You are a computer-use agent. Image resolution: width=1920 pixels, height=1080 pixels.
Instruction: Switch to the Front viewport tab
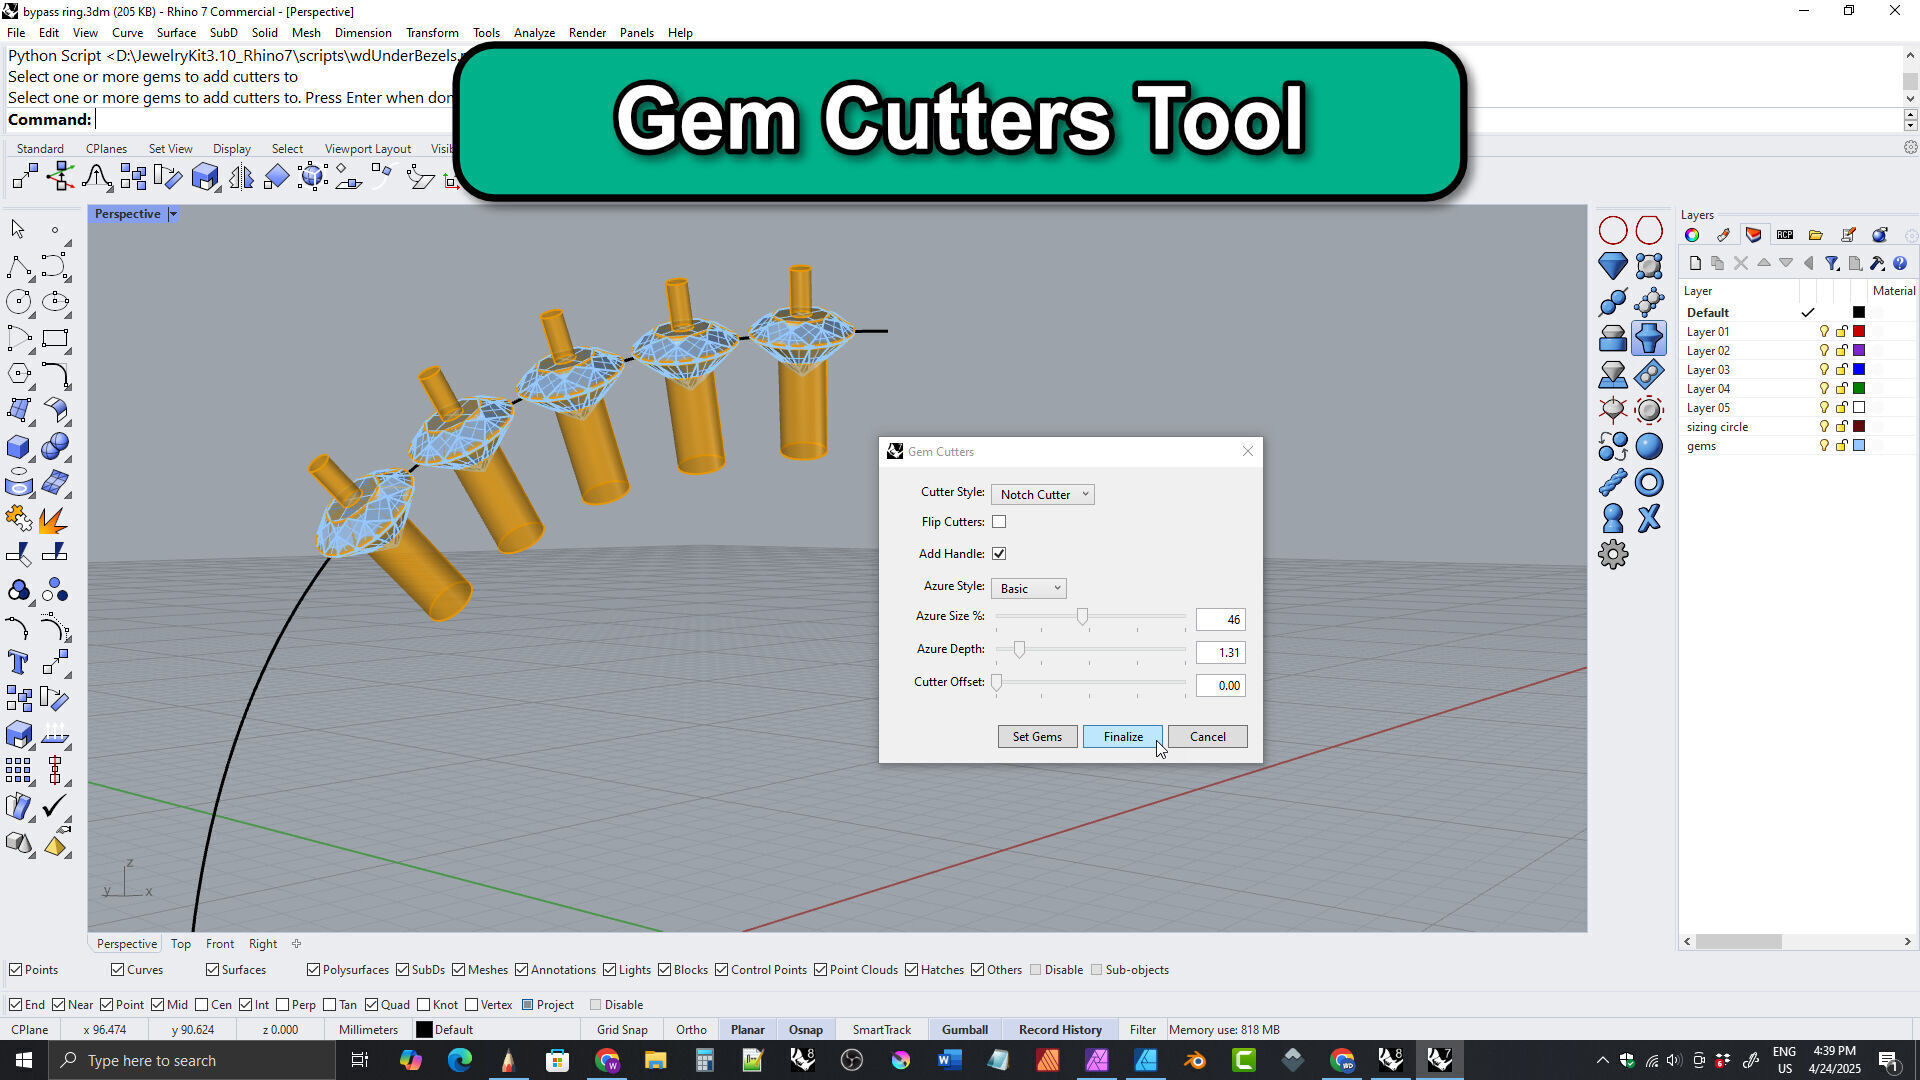point(219,944)
